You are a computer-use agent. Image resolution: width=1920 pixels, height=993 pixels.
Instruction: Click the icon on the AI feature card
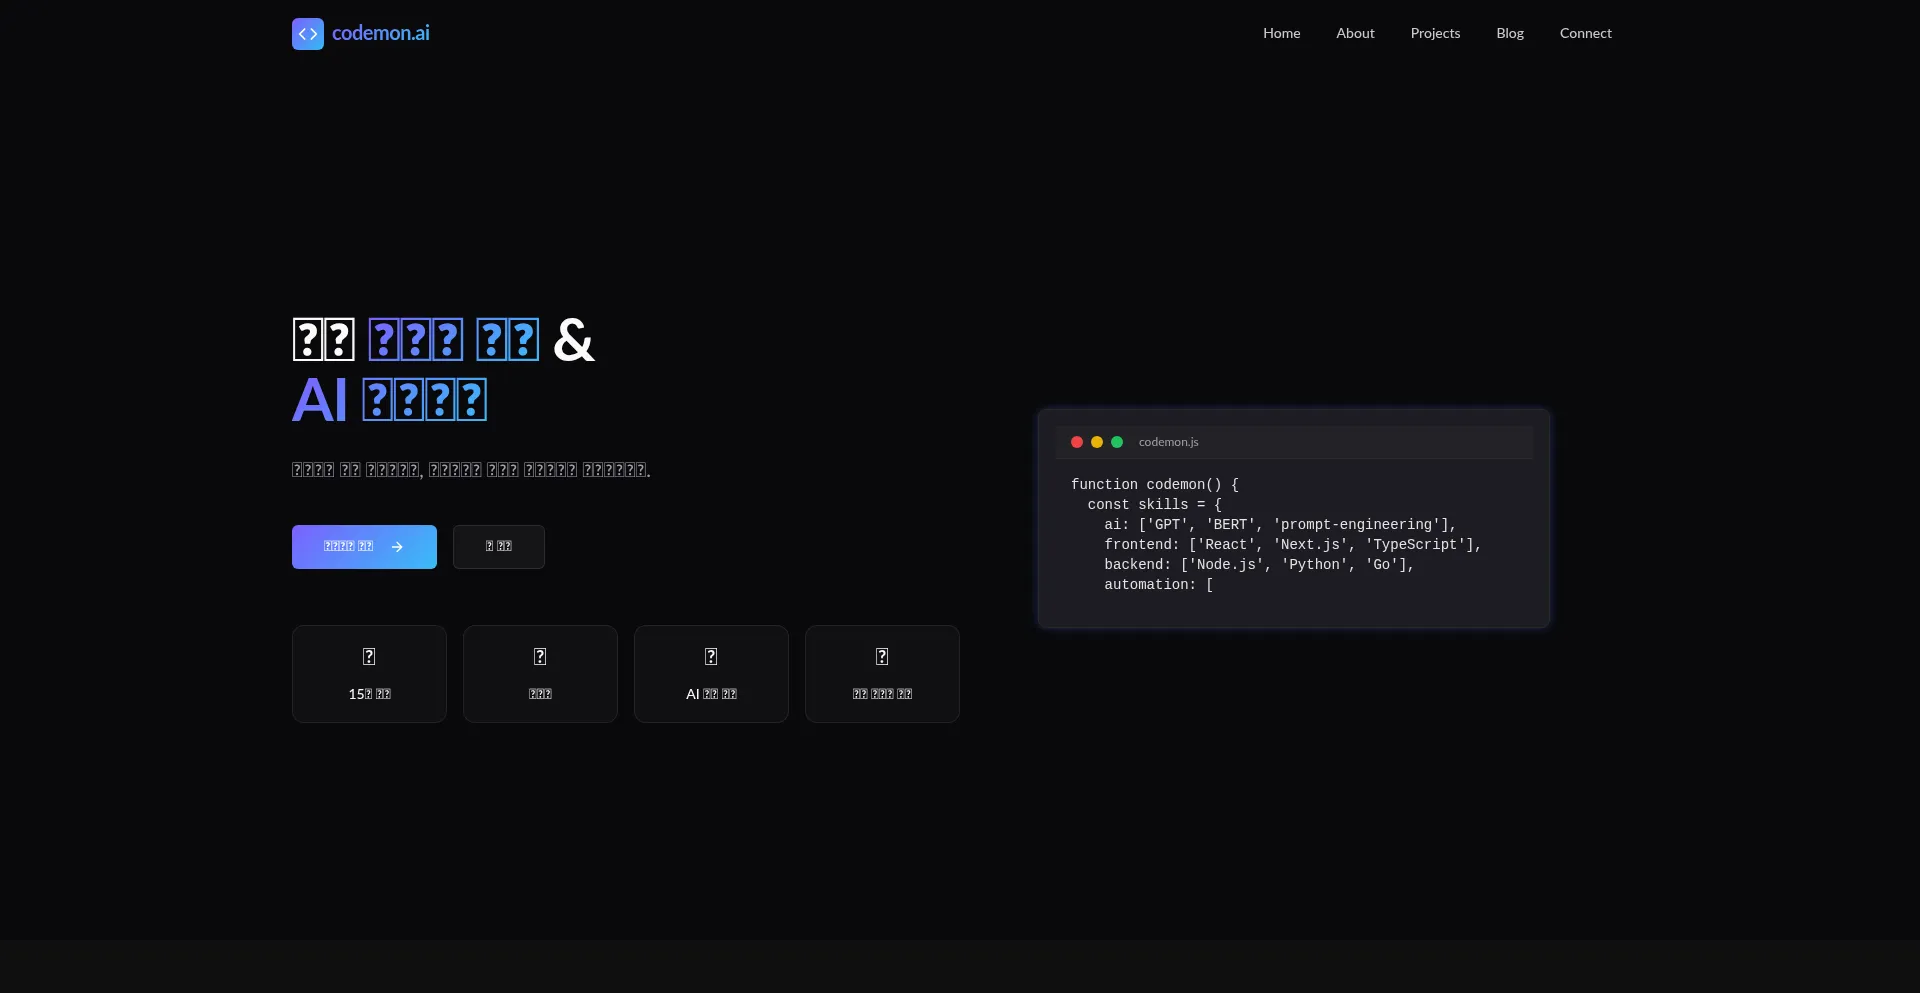tap(710, 656)
